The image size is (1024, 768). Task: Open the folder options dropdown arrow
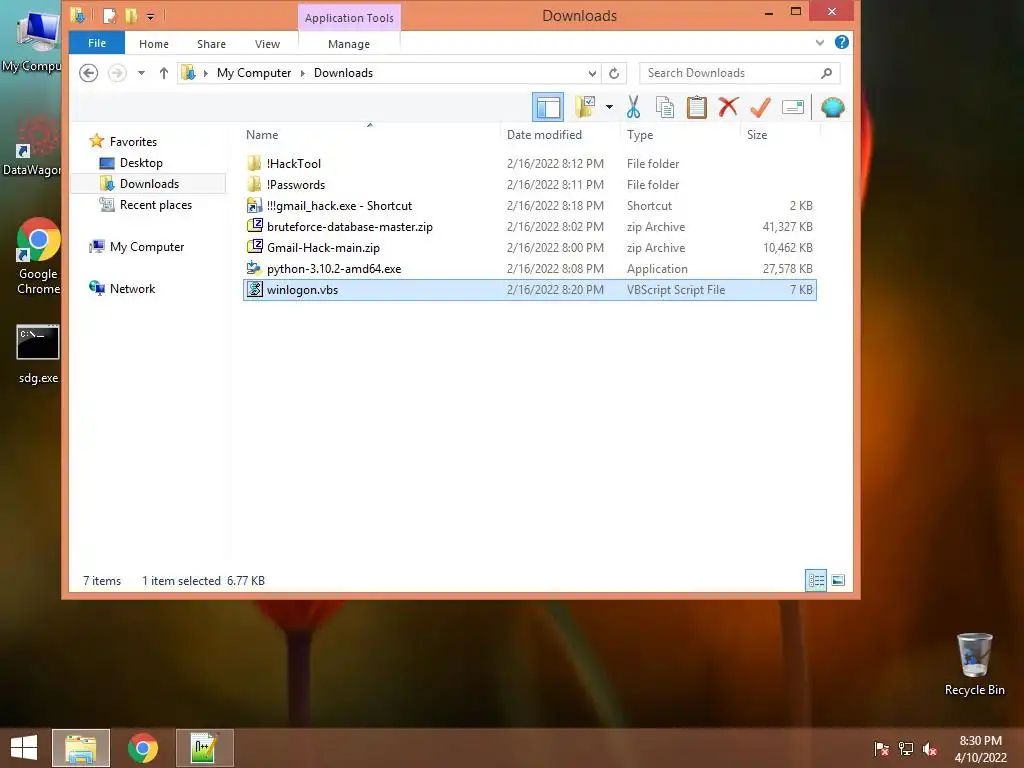click(x=609, y=106)
